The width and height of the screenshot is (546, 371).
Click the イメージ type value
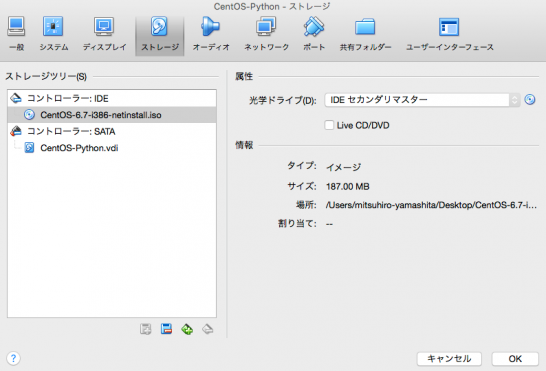tap(343, 168)
